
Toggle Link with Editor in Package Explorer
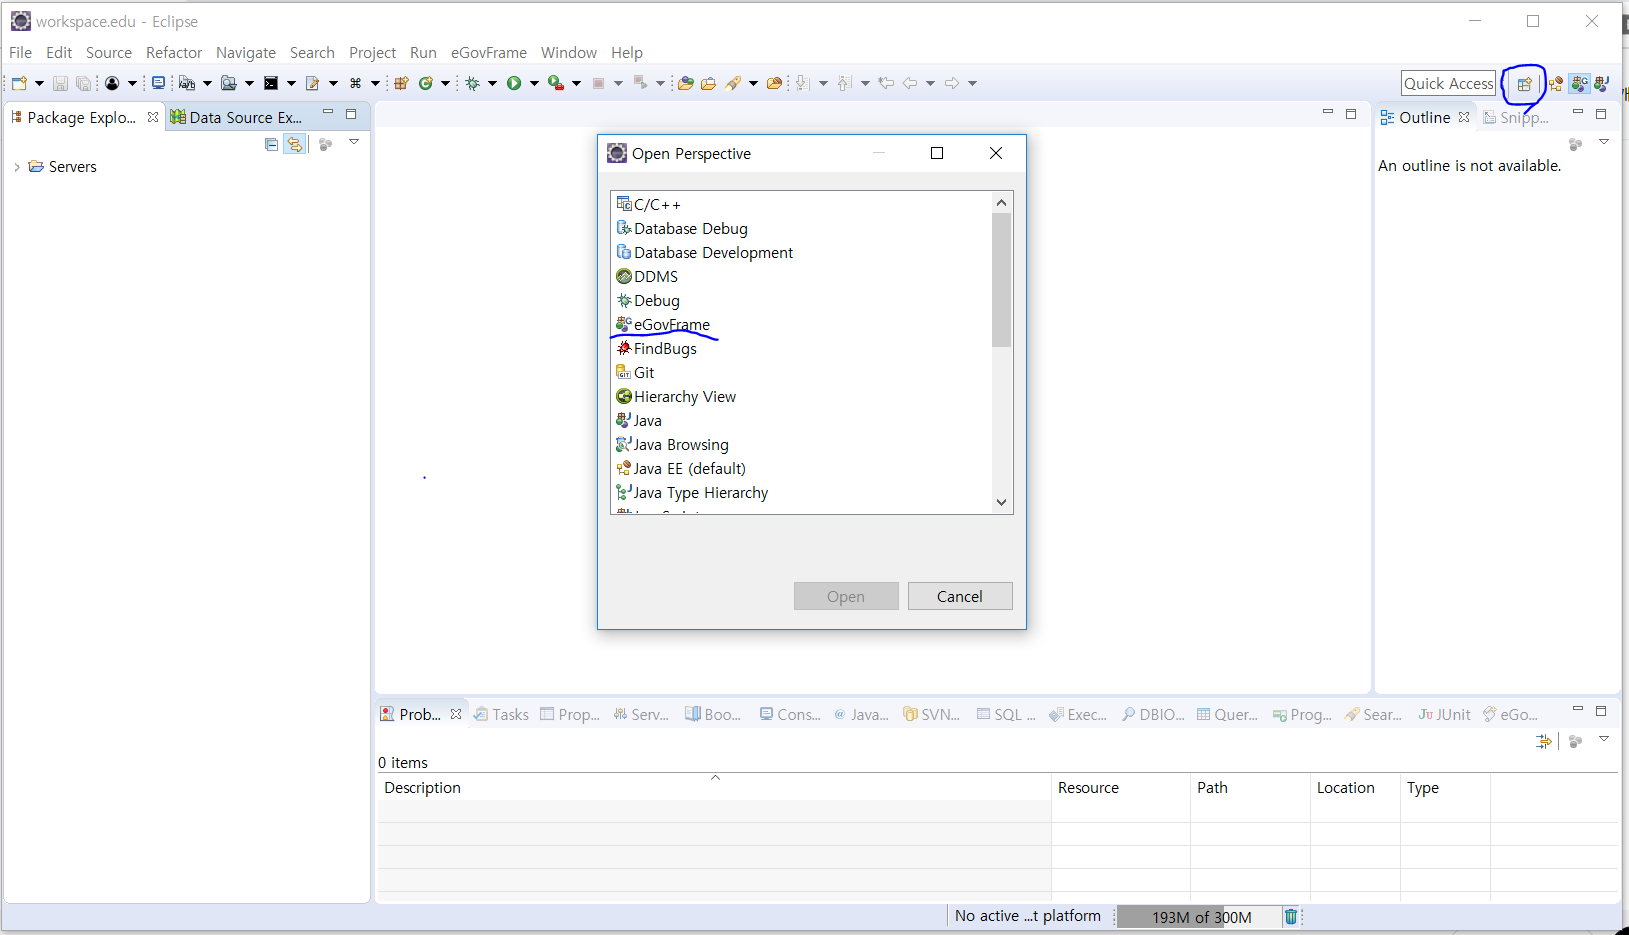coord(295,144)
